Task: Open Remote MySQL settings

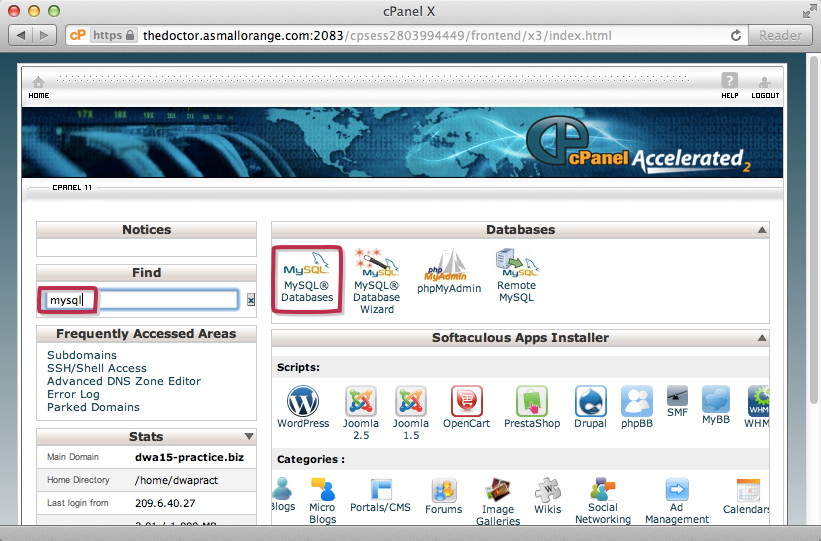Action: 517,275
